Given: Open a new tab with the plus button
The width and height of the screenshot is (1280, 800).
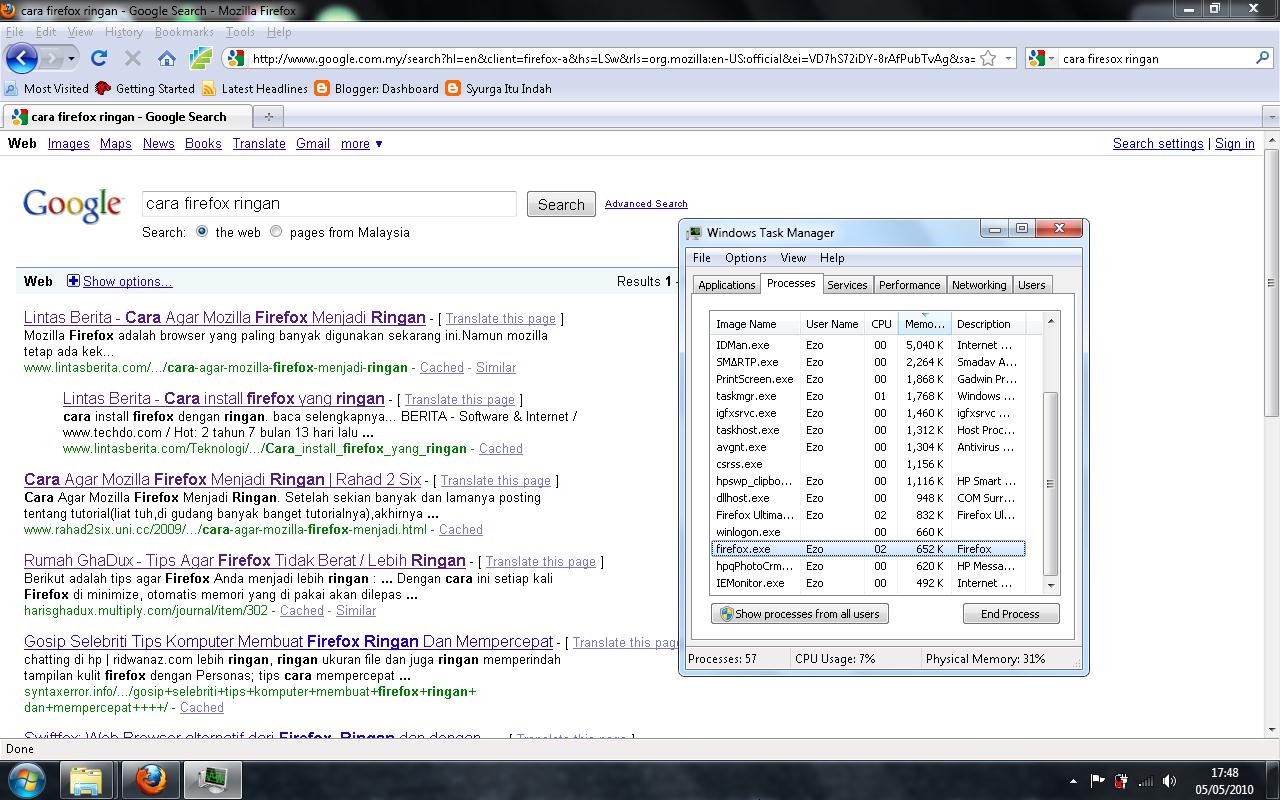Looking at the screenshot, I should coord(268,117).
